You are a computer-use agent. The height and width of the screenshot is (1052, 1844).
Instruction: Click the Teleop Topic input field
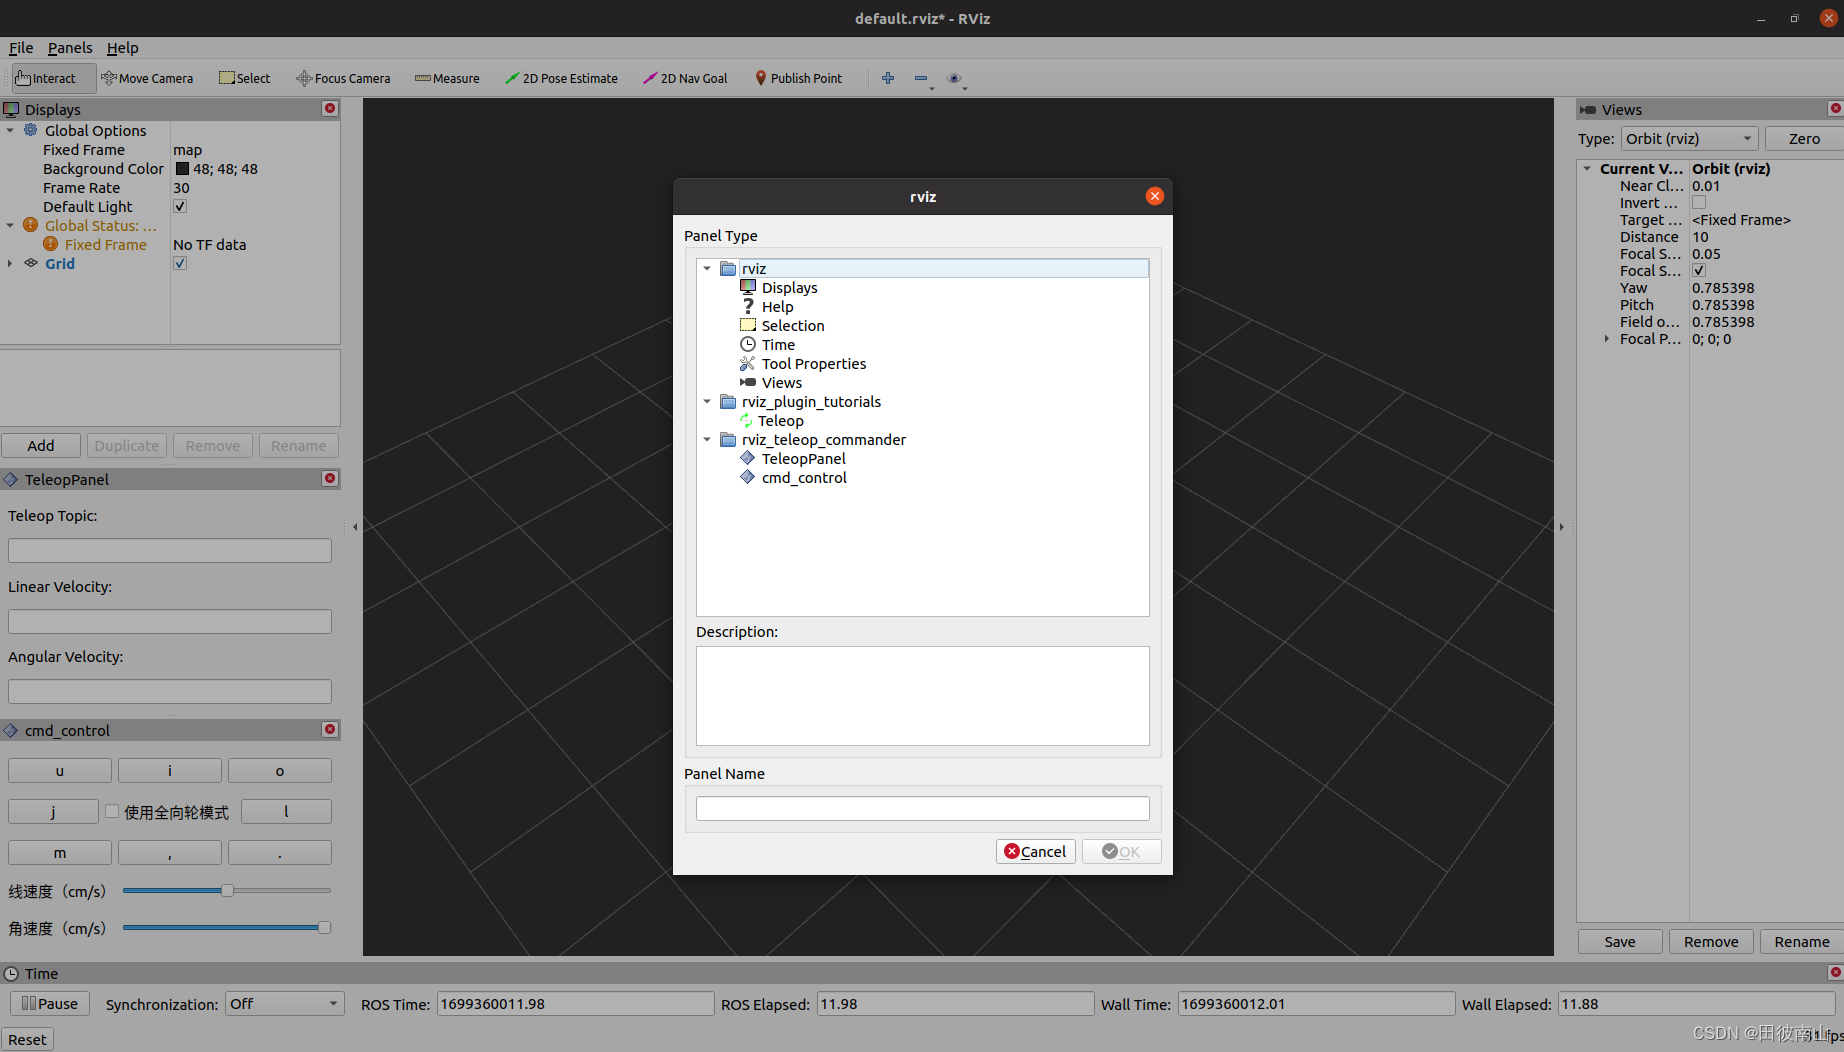pos(170,550)
